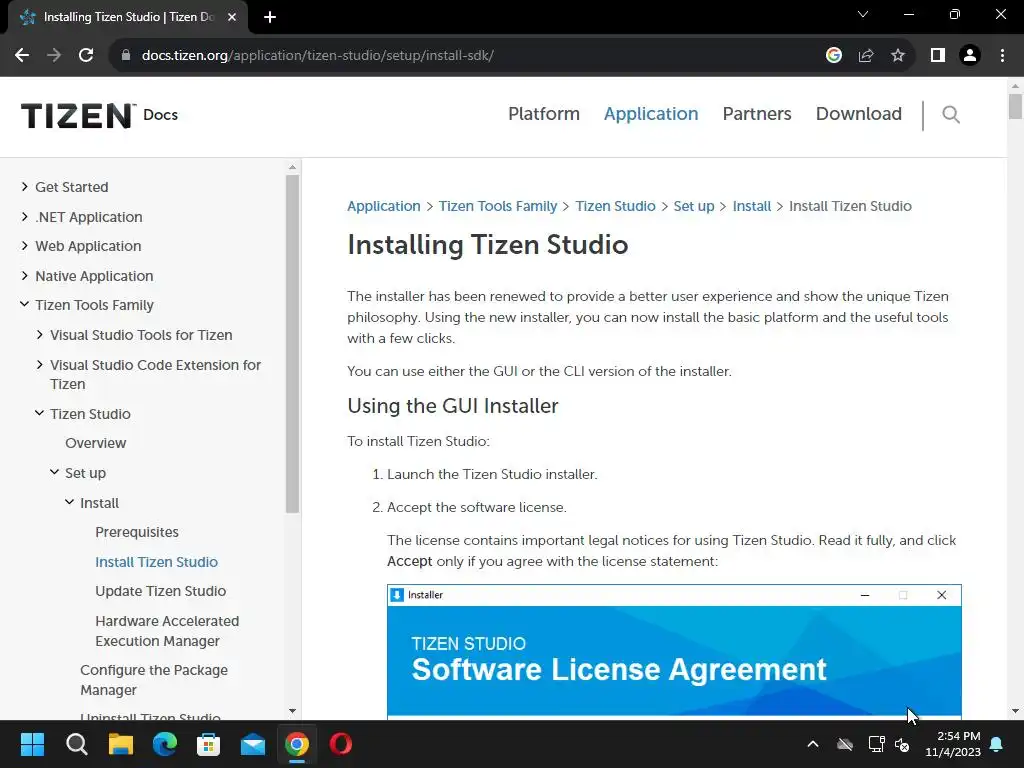View site information padlock icon

(x=125, y=56)
